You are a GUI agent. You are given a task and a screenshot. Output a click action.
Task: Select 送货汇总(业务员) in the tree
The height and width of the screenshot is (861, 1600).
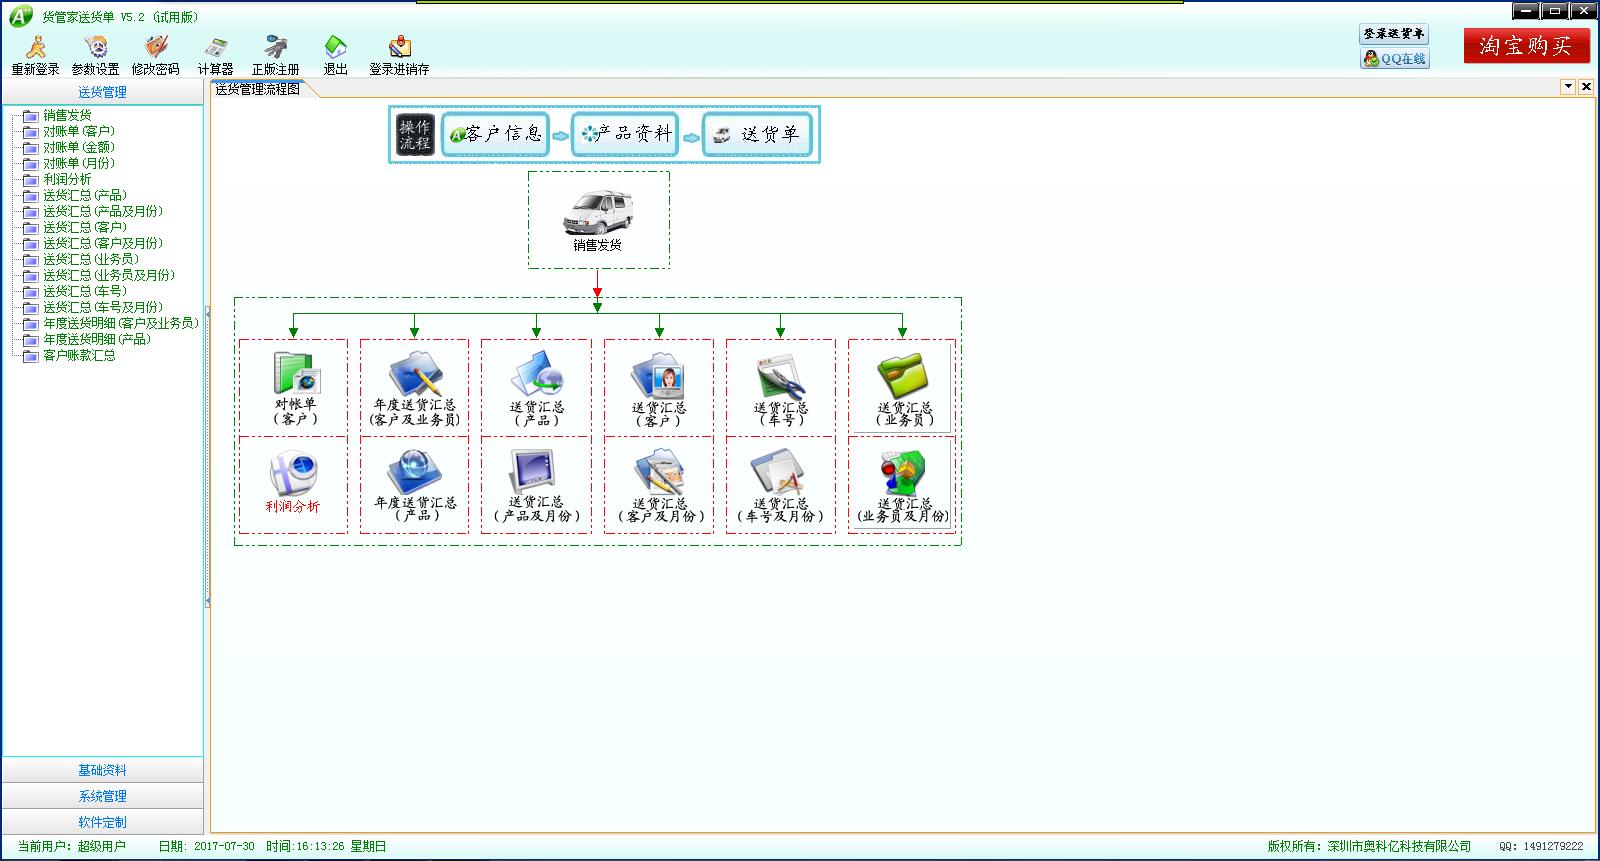coord(91,259)
